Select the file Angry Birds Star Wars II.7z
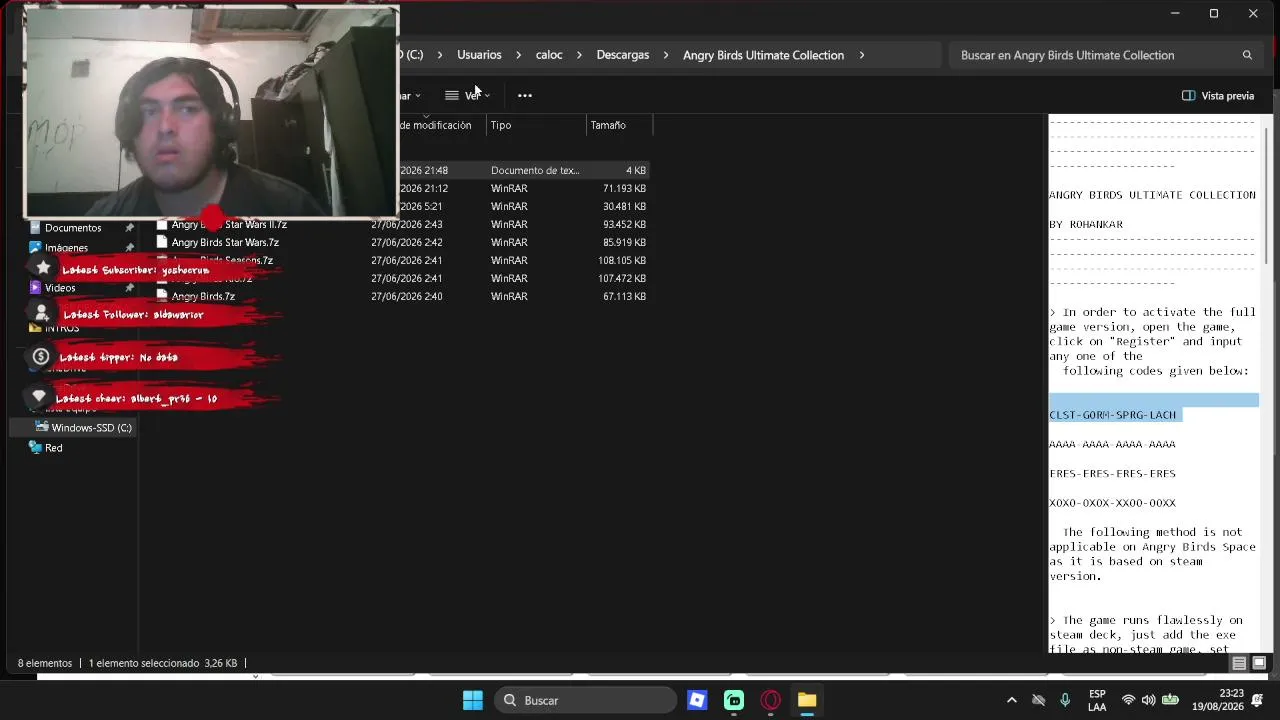This screenshot has height=720, width=1280. 229,224
